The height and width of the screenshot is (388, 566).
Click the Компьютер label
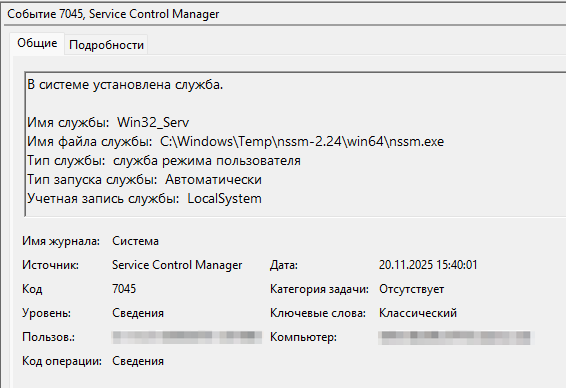[x=303, y=337]
